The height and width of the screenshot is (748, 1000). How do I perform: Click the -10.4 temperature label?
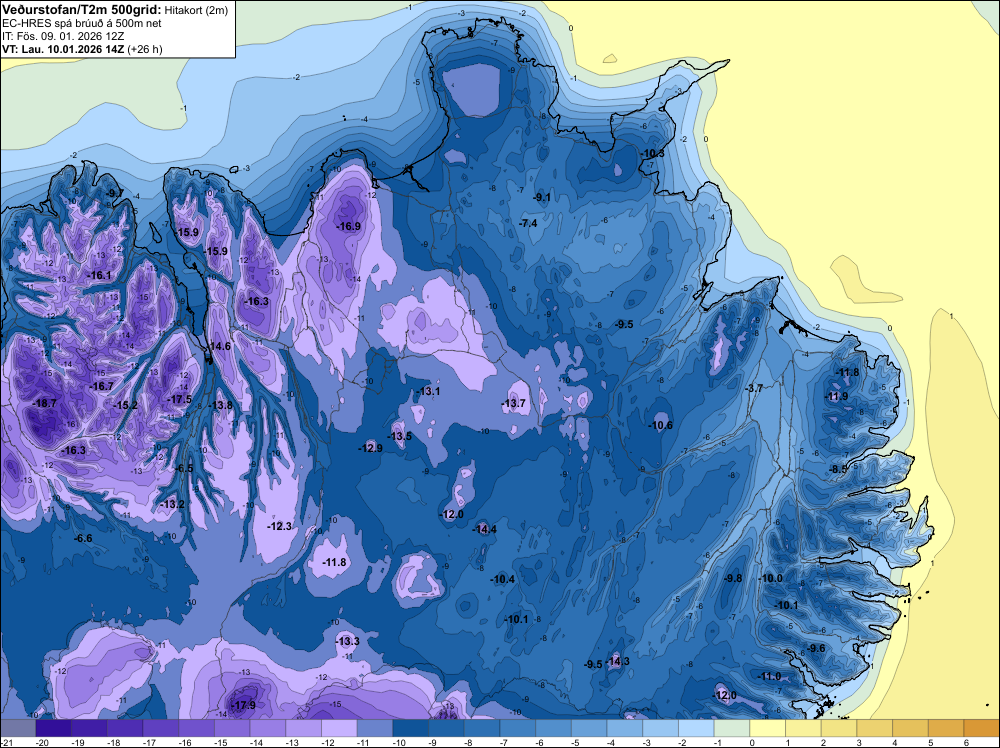(x=503, y=579)
